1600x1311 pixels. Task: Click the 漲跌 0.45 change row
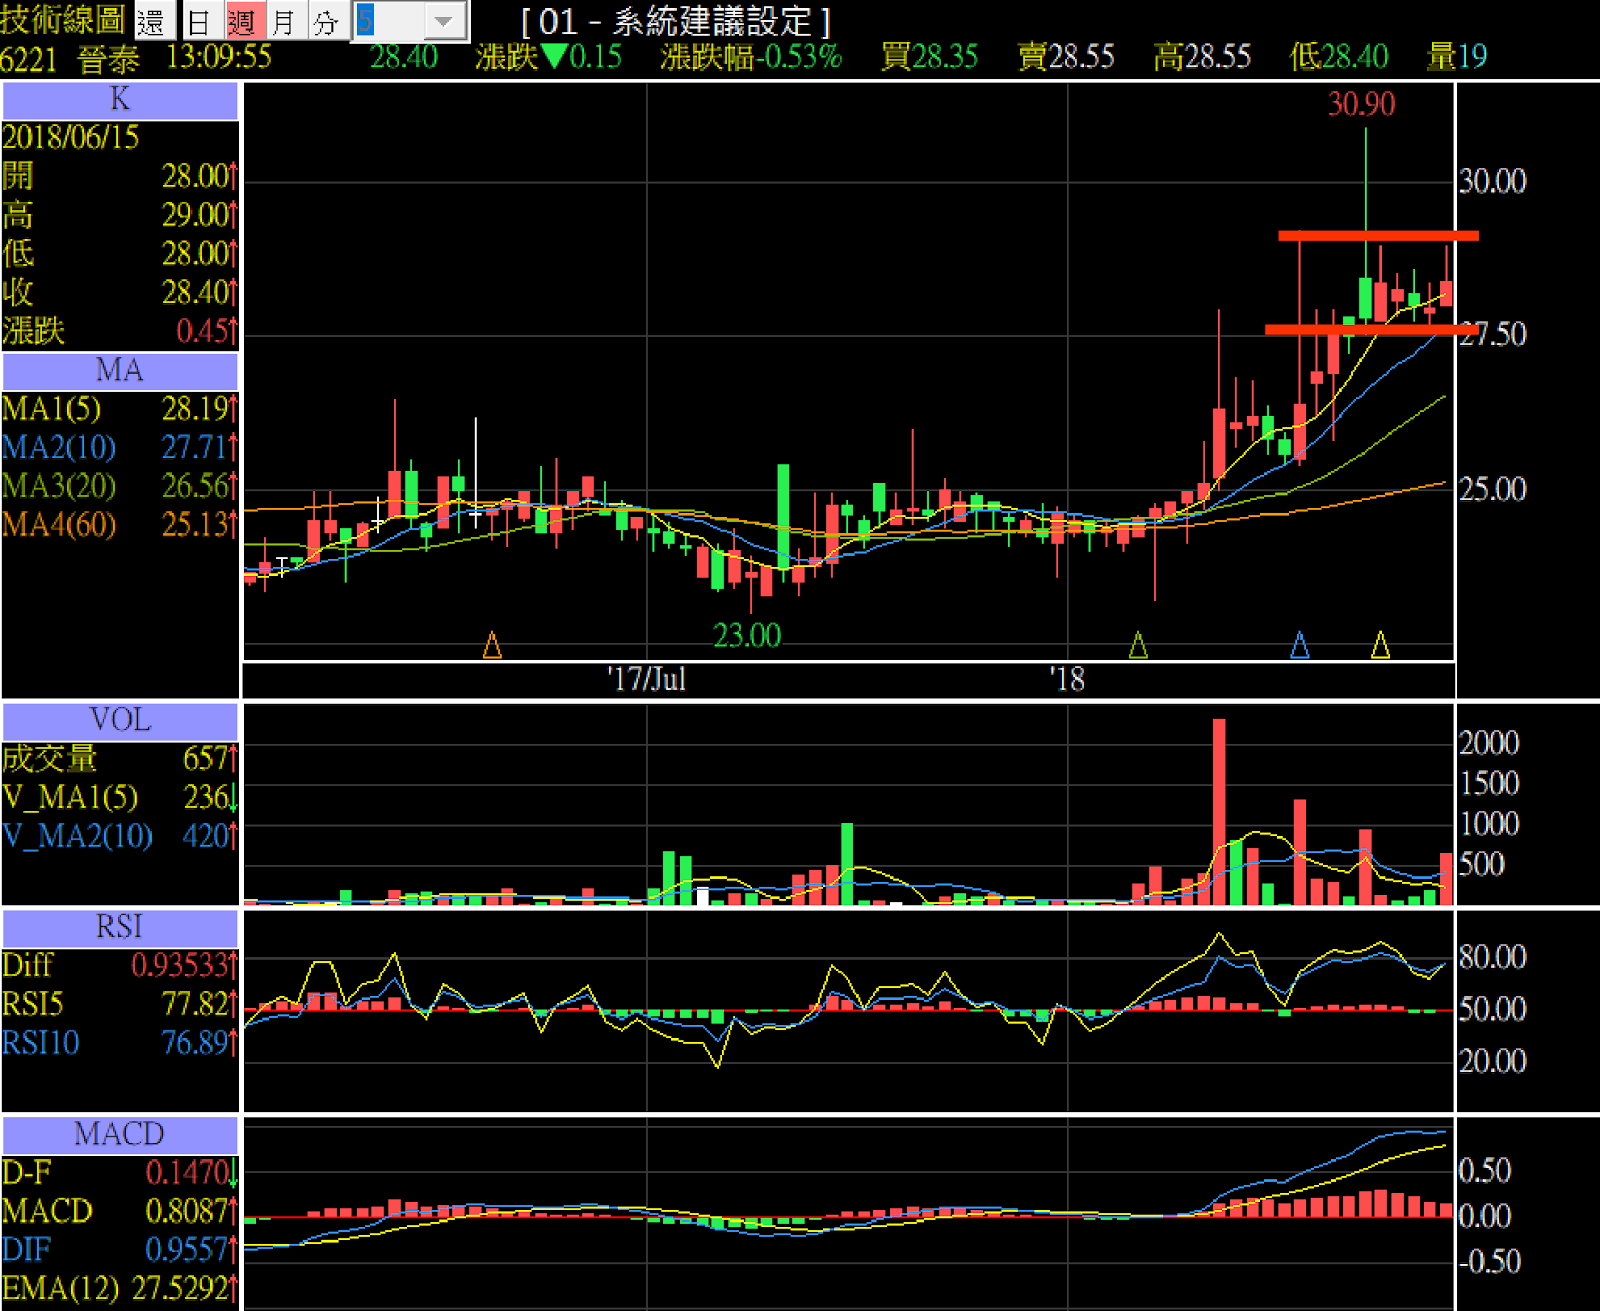pyautogui.click(x=120, y=332)
